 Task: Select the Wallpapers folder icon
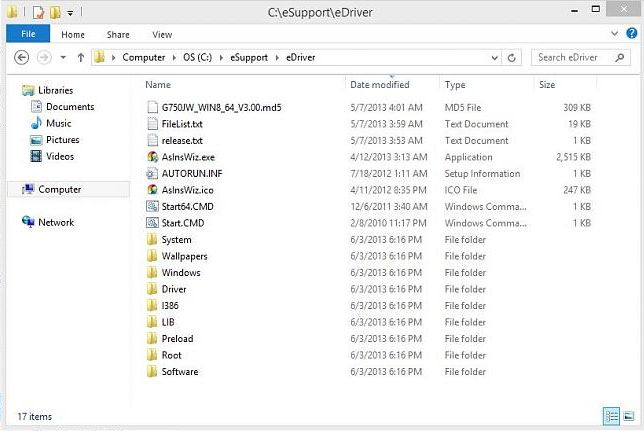coord(152,256)
